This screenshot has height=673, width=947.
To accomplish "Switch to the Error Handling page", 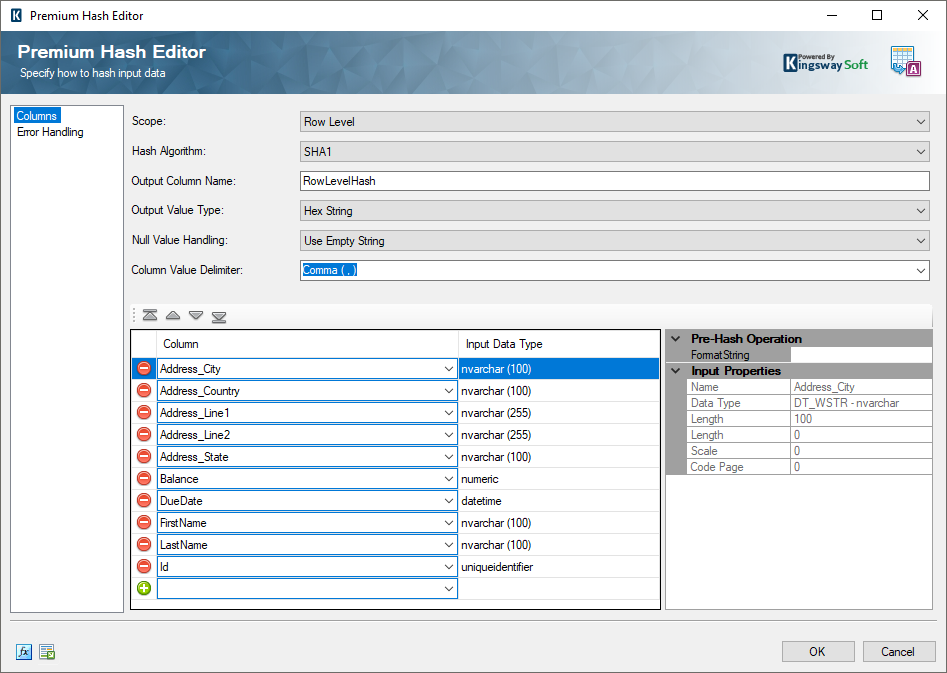I will (50, 131).
